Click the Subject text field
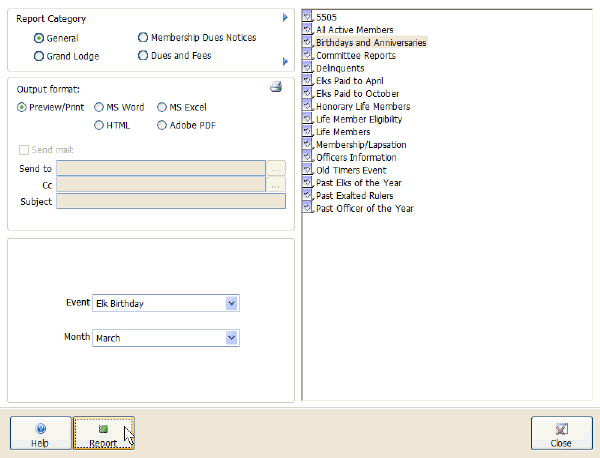This screenshot has height=458, width=600. [x=171, y=202]
